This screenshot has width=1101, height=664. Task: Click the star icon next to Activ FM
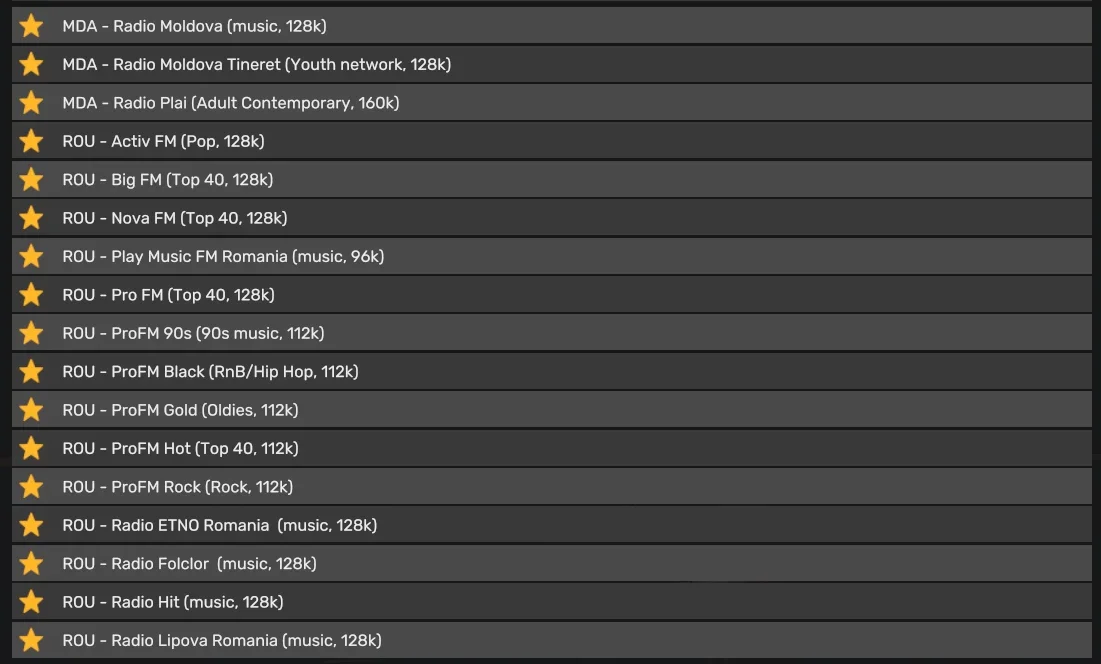tap(32, 141)
